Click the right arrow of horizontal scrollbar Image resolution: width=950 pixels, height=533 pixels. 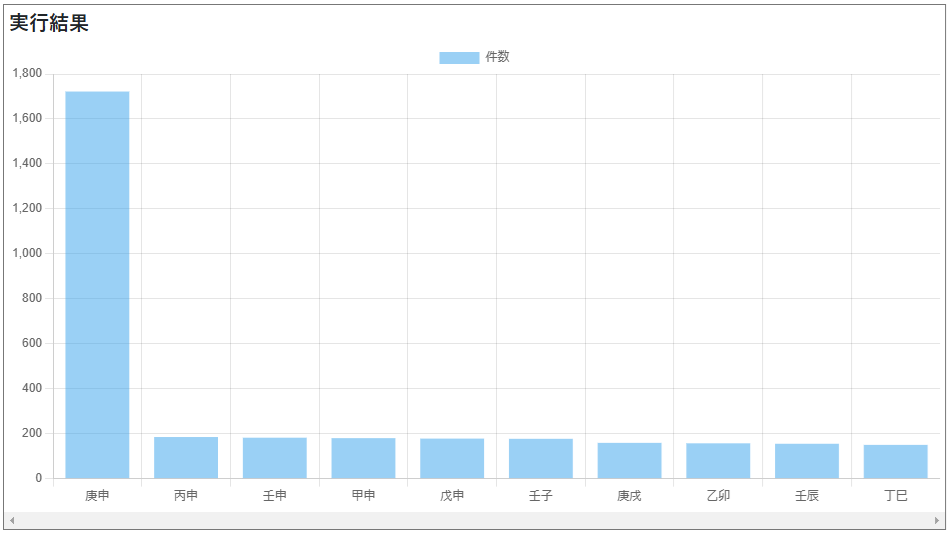[x=937, y=520]
